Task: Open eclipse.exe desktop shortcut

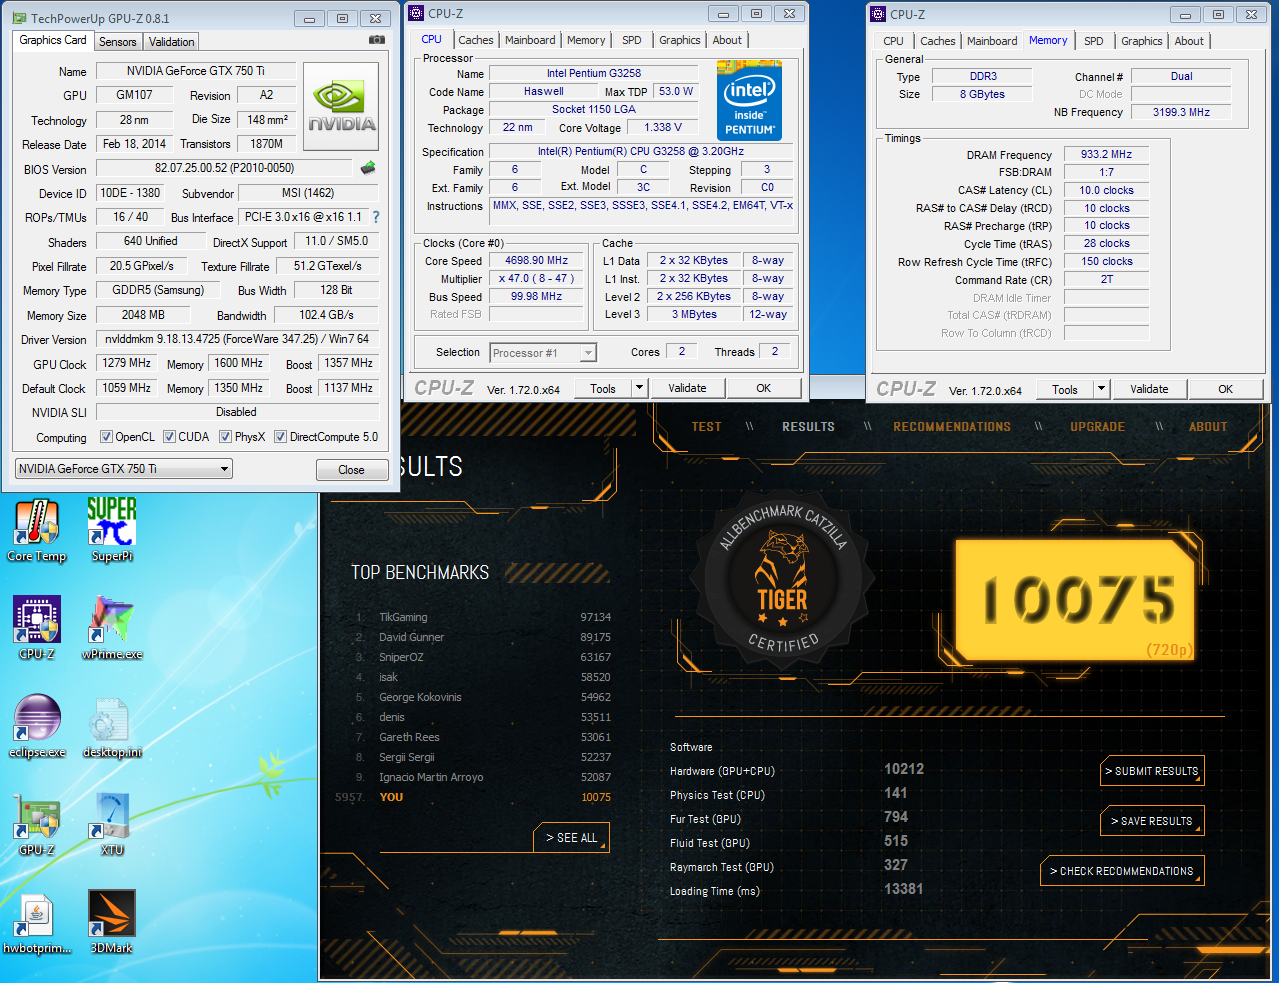Action: (37, 727)
